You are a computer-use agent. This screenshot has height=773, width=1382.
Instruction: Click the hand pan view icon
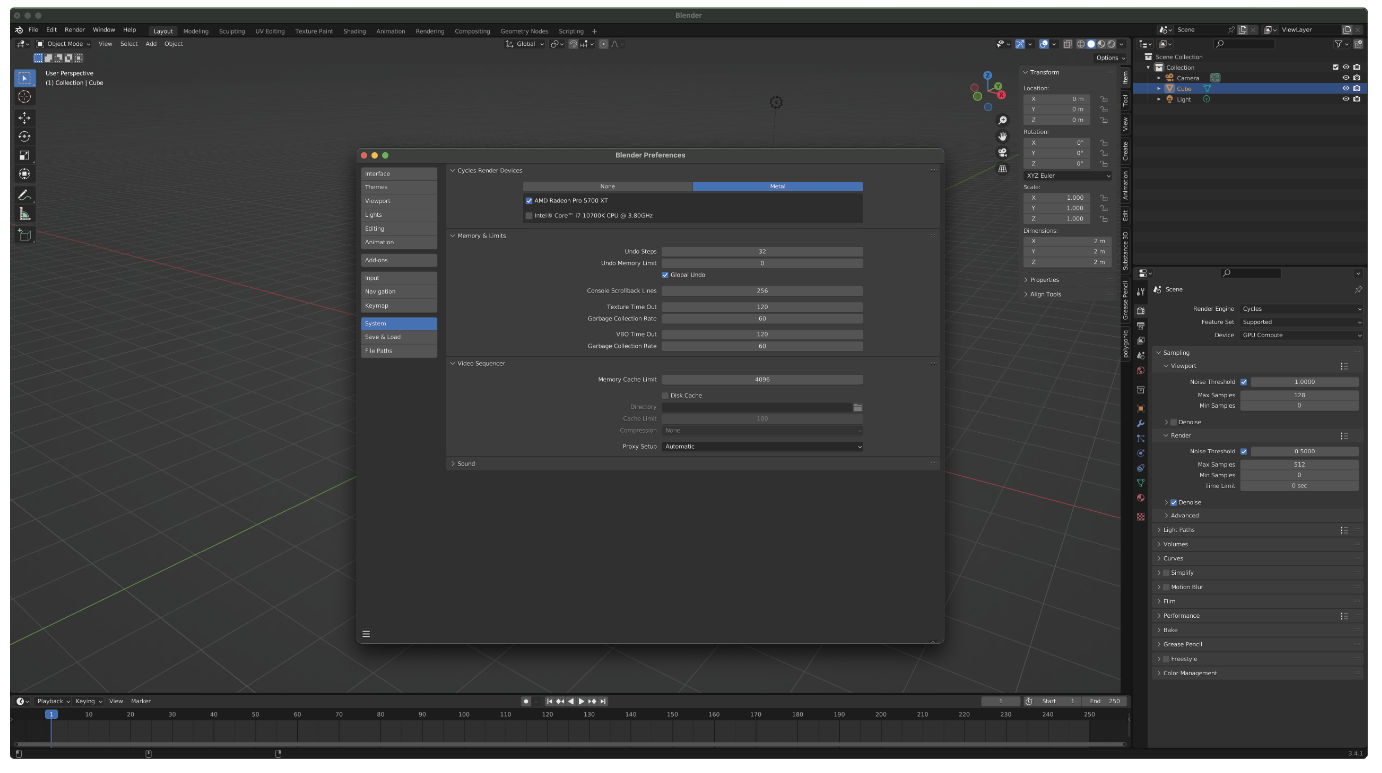pos(1003,136)
